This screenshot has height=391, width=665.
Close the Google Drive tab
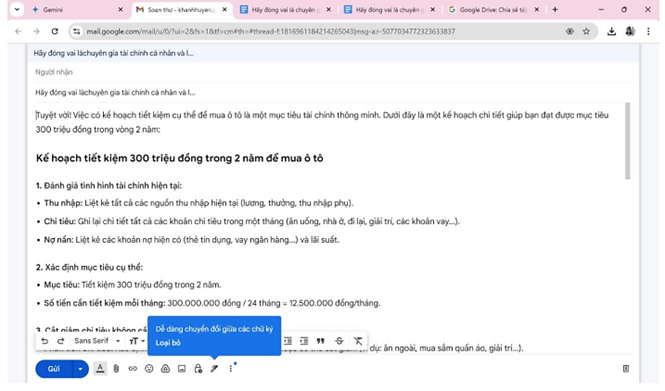click(x=536, y=9)
